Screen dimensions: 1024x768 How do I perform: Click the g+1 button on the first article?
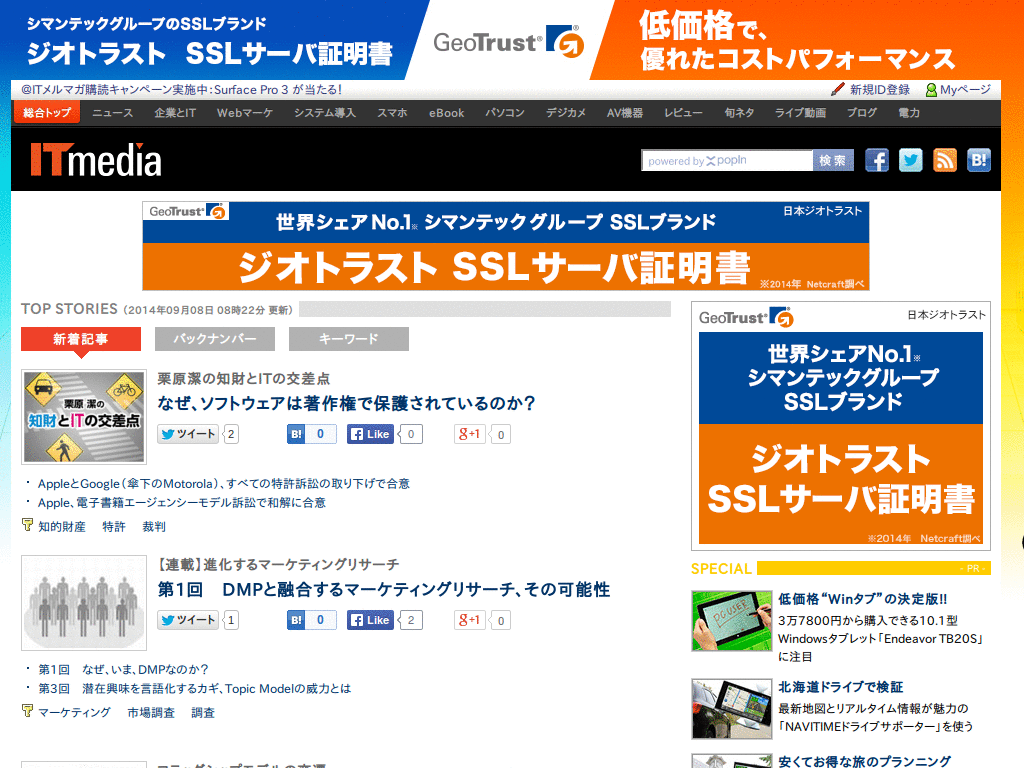468,434
